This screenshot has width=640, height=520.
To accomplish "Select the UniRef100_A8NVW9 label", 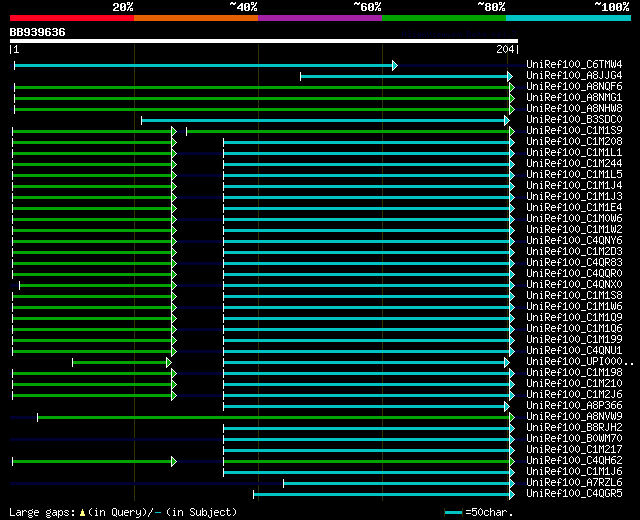I will 574,417.
